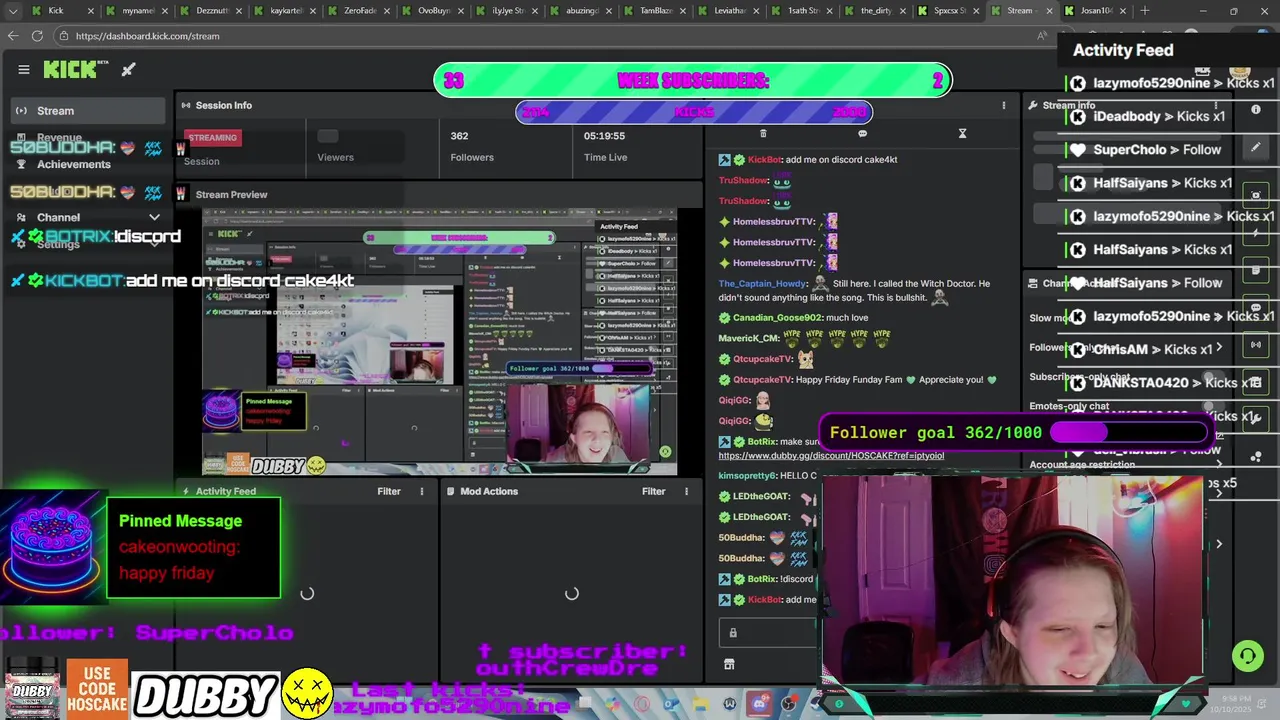Click the chat message input field
This screenshot has width=1280, height=720.
tap(768, 632)
